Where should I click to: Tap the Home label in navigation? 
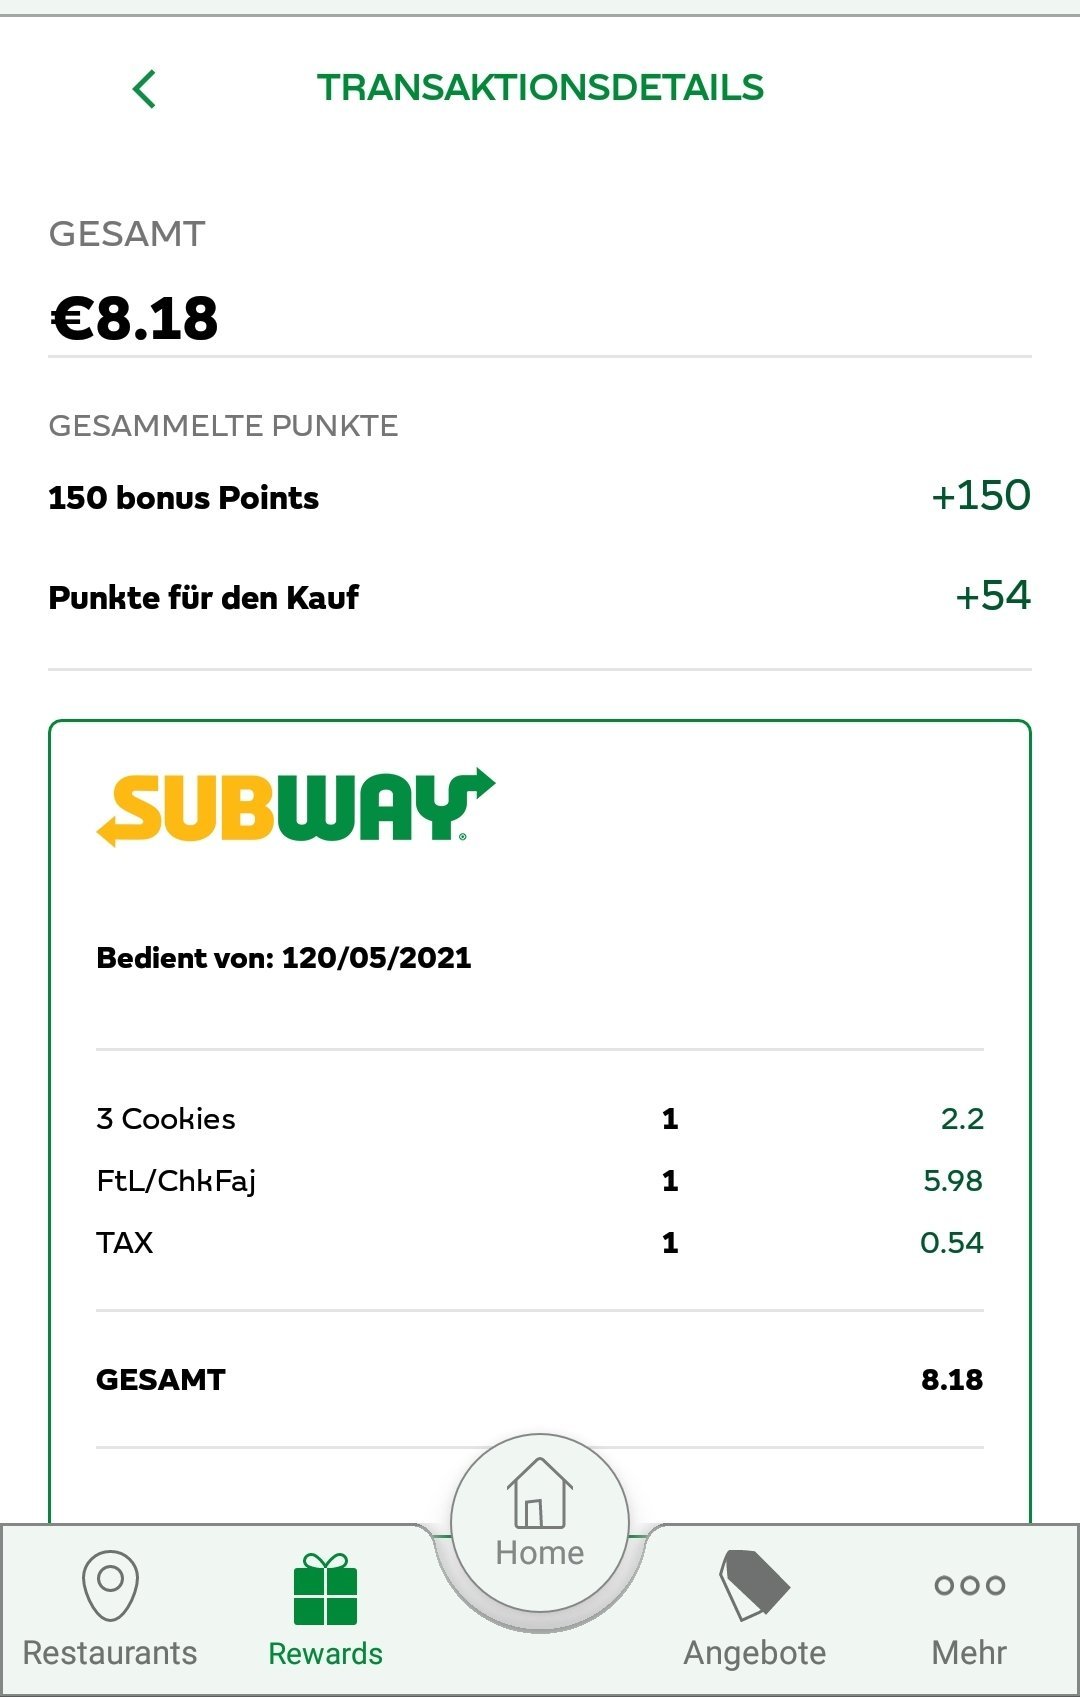[540, 1553]
